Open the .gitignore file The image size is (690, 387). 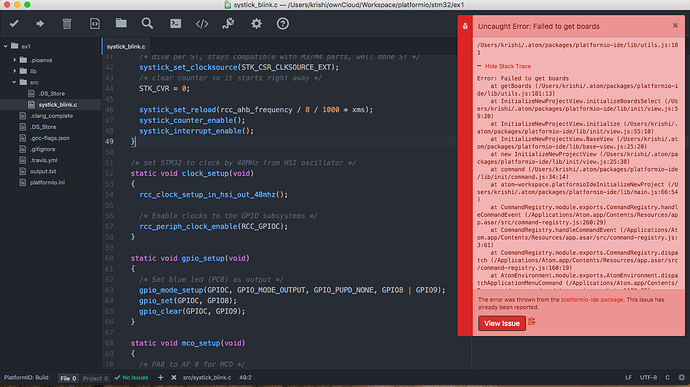tap(43, 149)
